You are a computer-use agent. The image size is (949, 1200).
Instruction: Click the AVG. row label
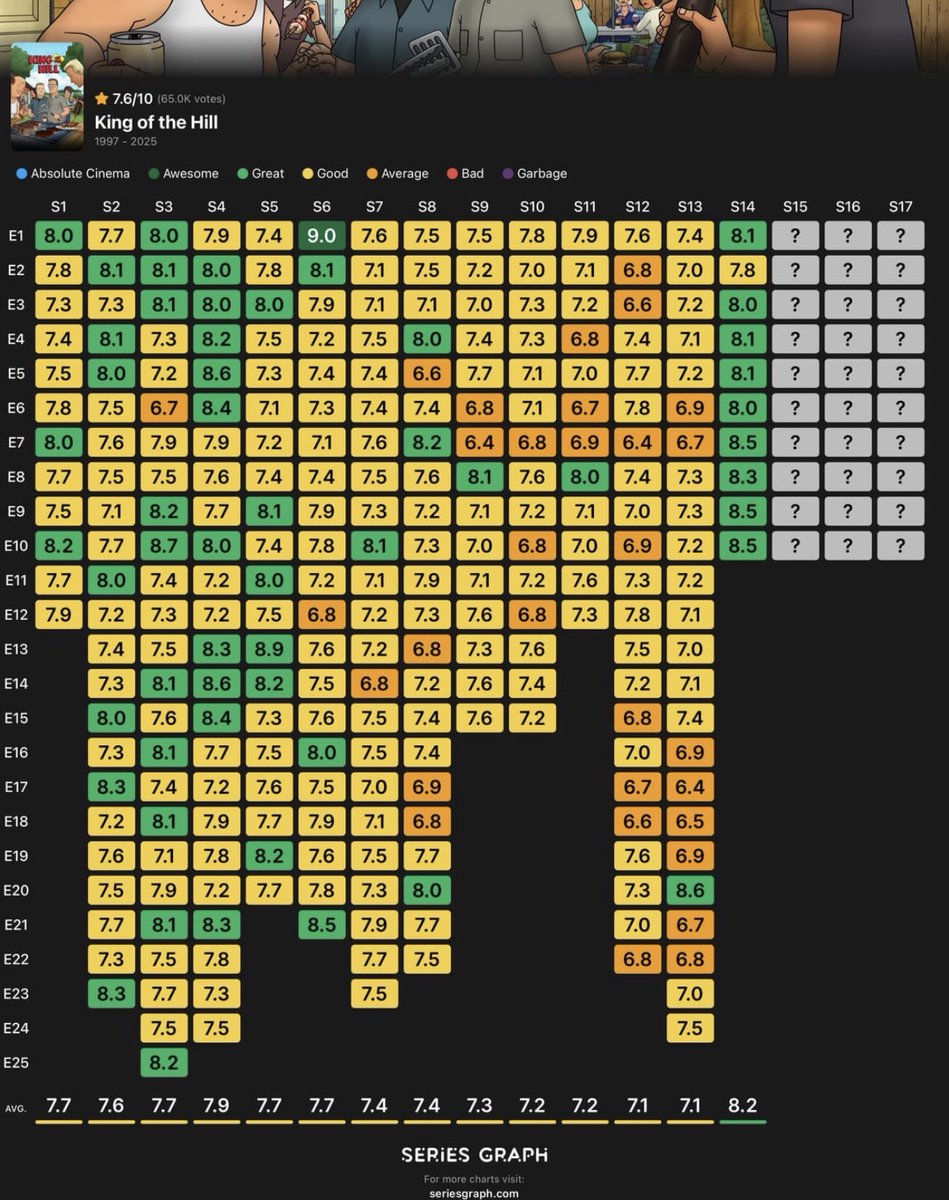point(14,1108)
